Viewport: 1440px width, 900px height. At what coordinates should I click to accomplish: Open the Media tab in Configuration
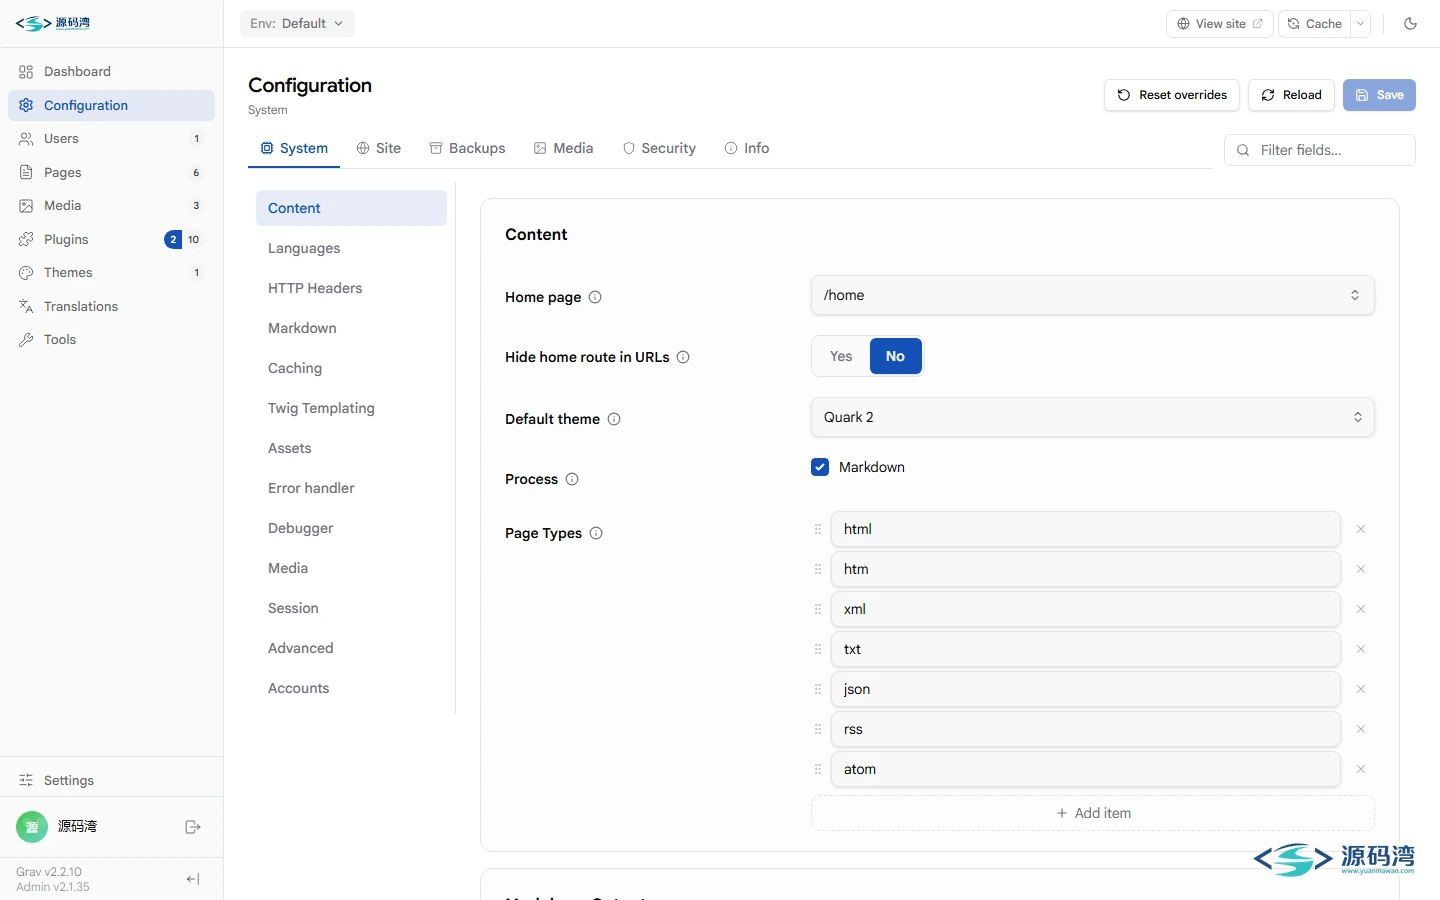click(563, 148)
